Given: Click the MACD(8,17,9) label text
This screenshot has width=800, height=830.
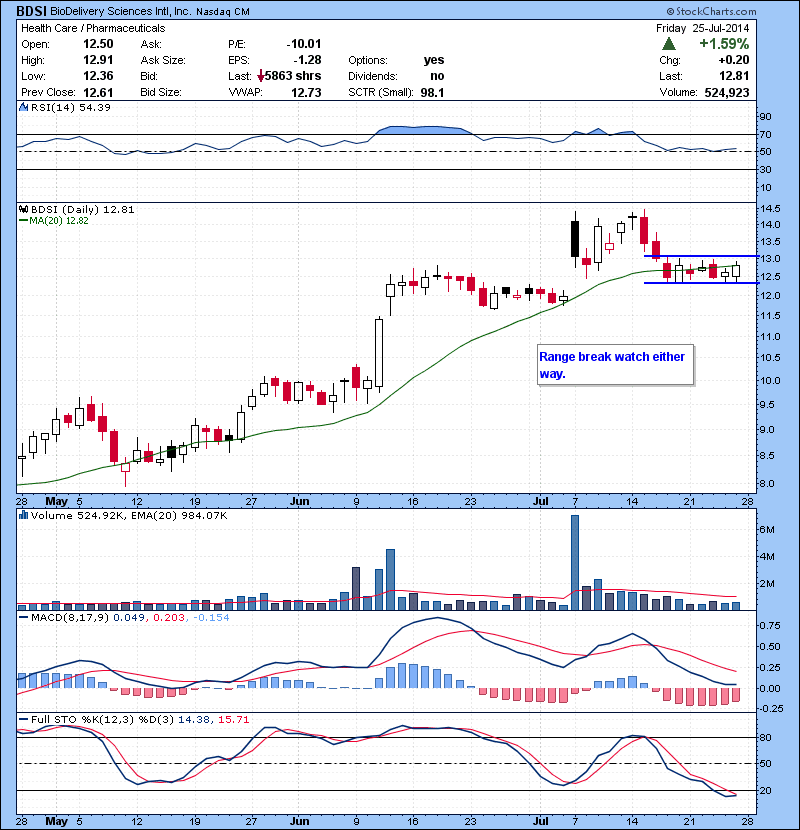Looking at the screenshot, I should coord(70,617).
